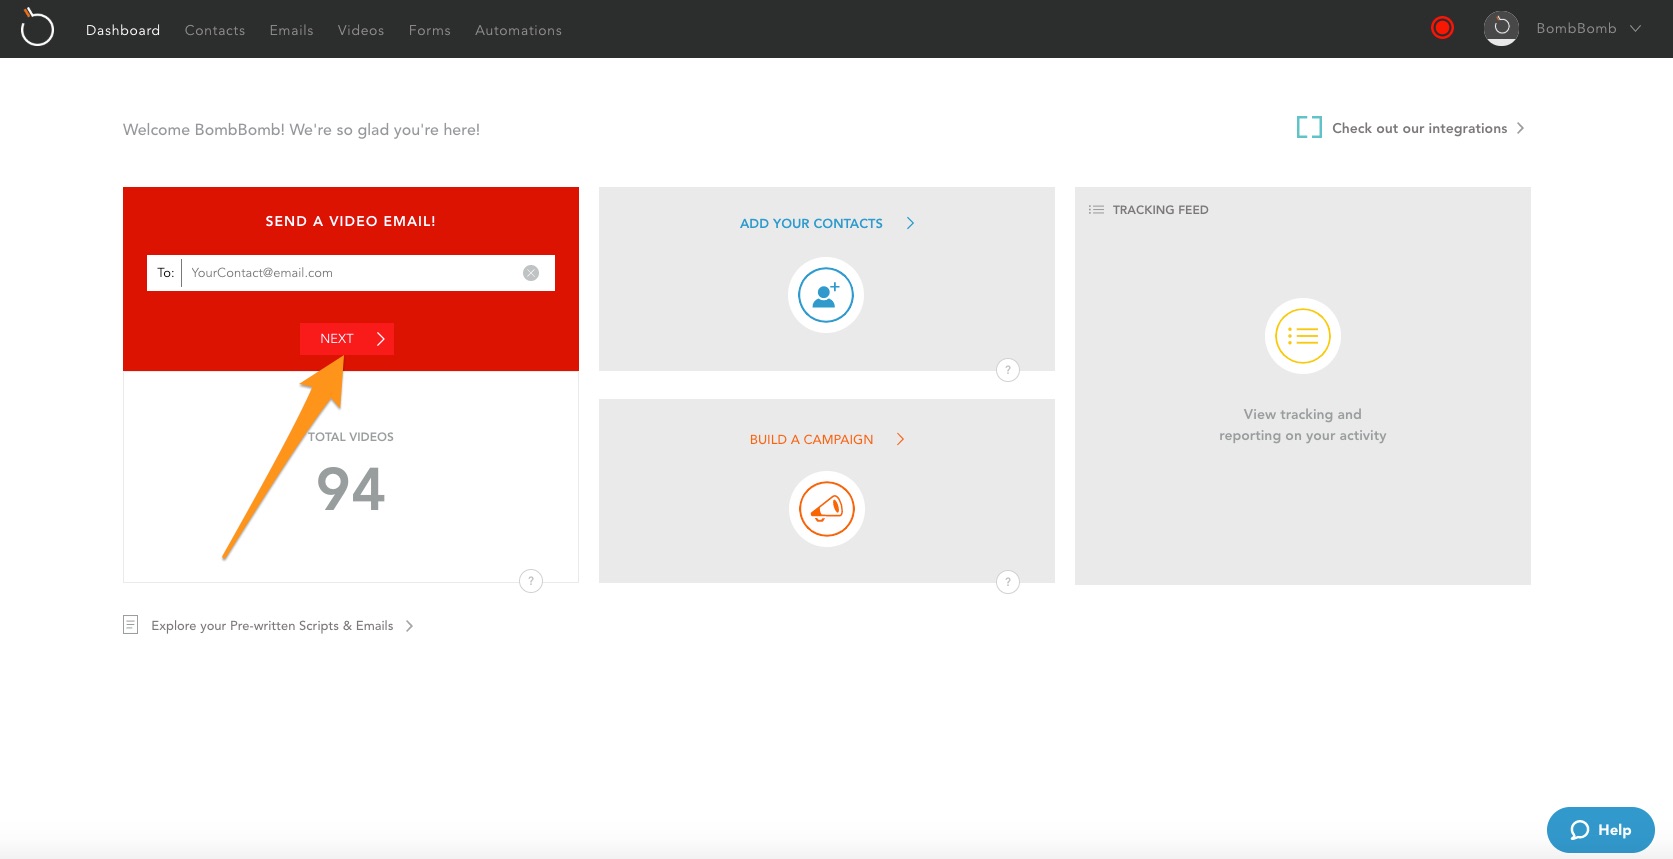The width and height of the screenshot is (1673, 859).
Task: Expand the BombBomb account dropdown arrow
Action: (1636, 28)
